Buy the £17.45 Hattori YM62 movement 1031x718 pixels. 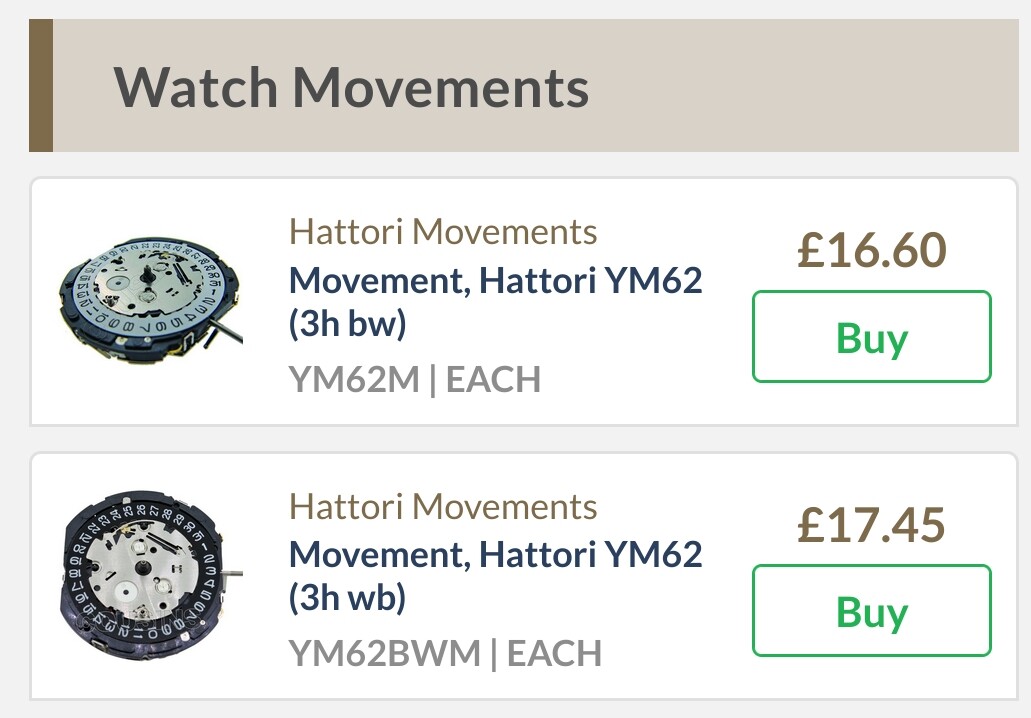tap(871, 610)
